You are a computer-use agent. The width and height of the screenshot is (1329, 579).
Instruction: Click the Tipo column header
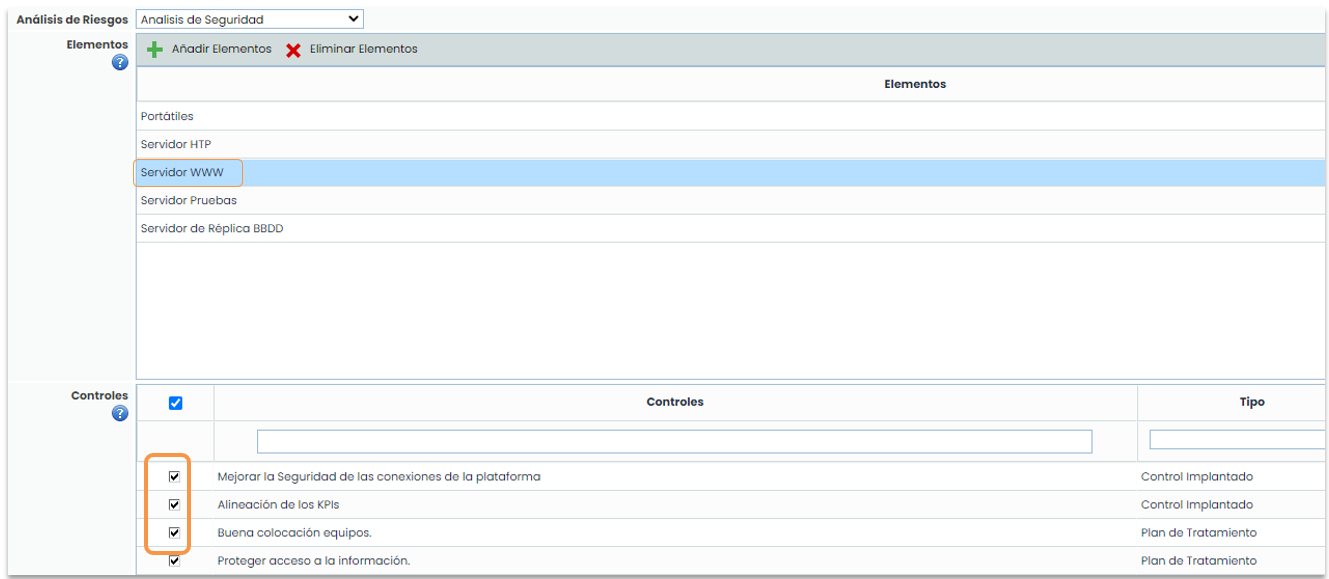pyautogui.click(x=1251, y=402)
